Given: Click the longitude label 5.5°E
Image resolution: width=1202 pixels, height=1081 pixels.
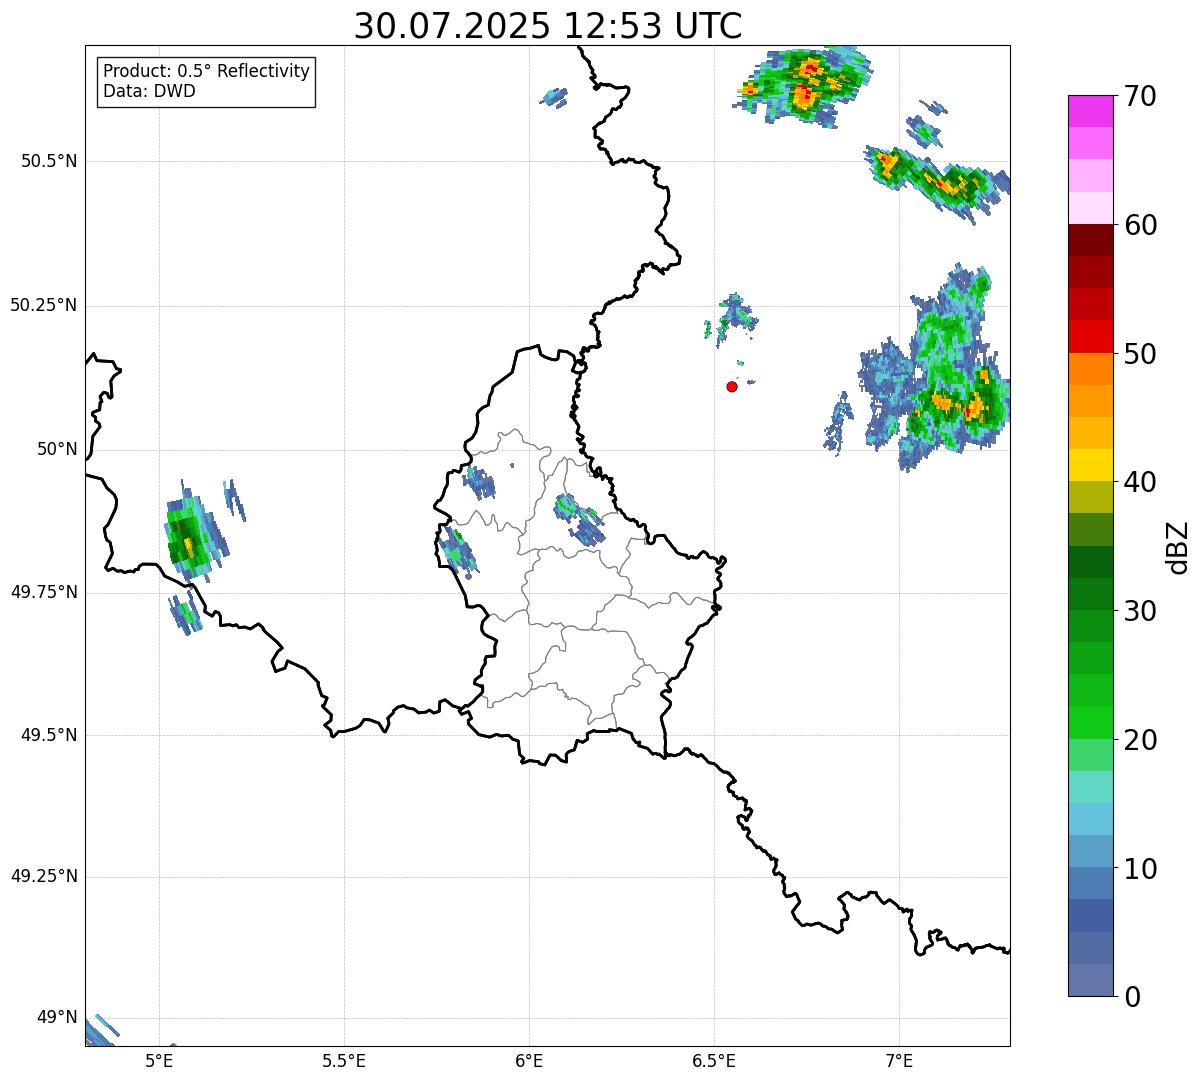Looking at the screenshot, I should tap(344, 1061).
